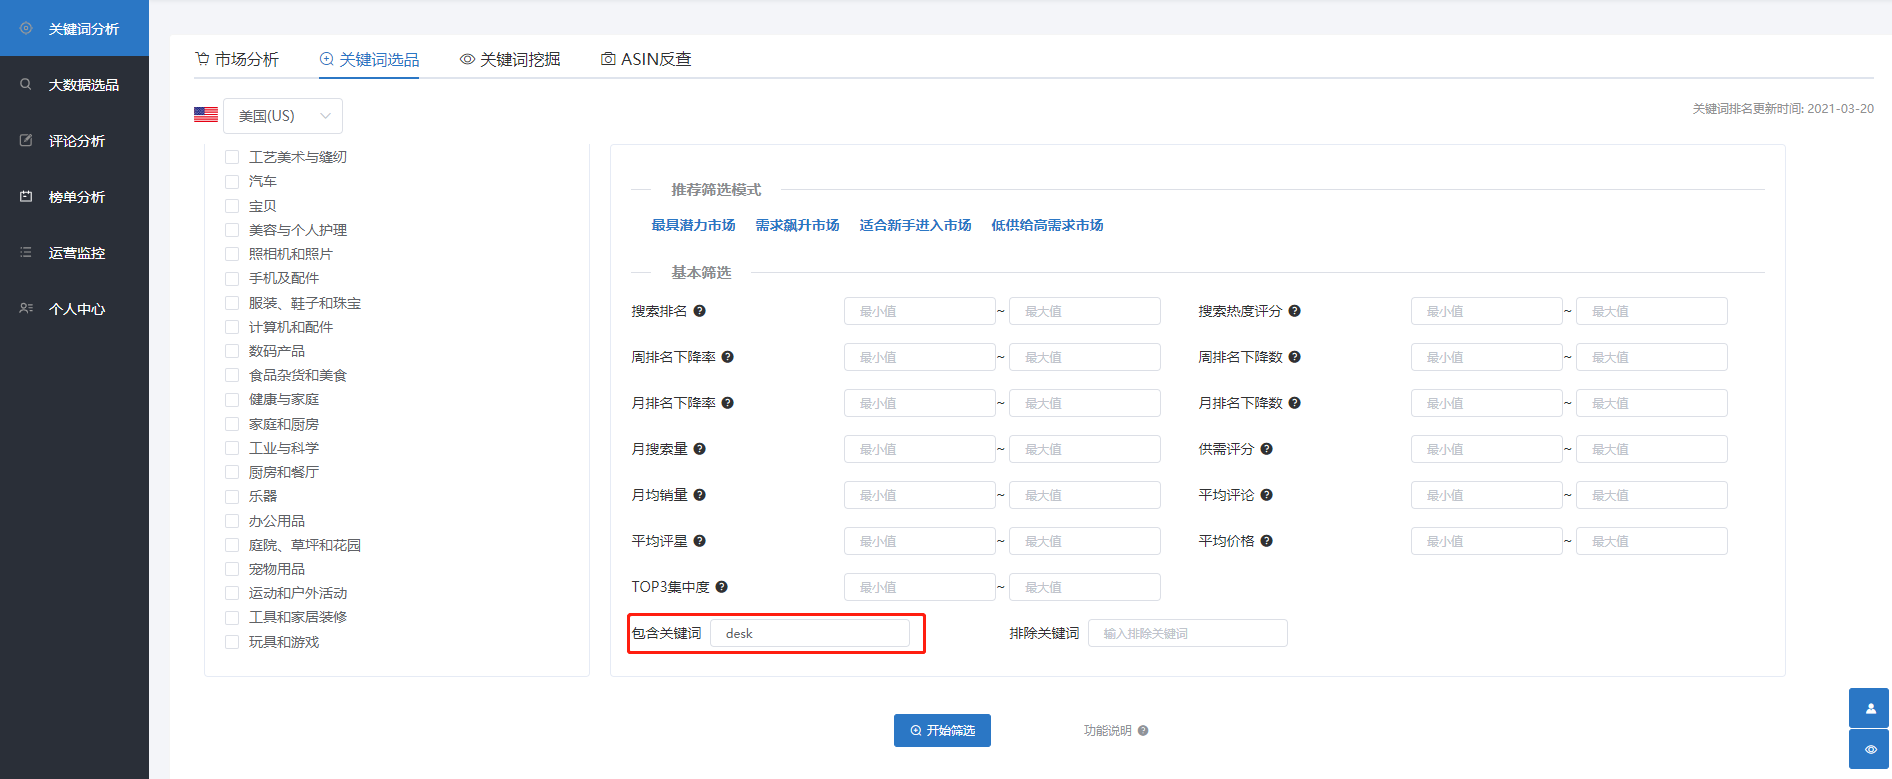Click the 关键词分析 sidebar icon
This screenshot has width=1892, height=779.
(x=26, y=28)
